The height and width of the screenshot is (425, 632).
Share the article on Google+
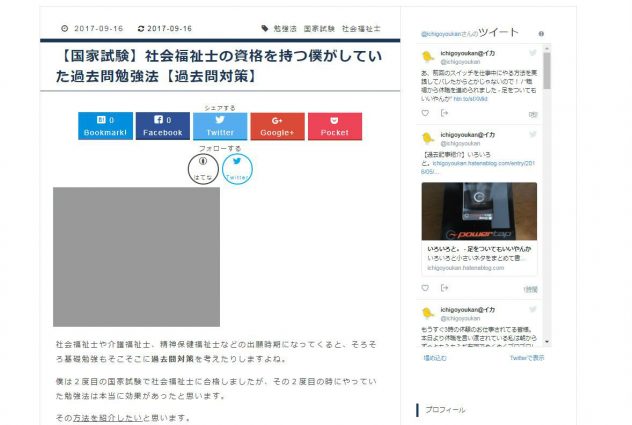(x=277, y=126)
